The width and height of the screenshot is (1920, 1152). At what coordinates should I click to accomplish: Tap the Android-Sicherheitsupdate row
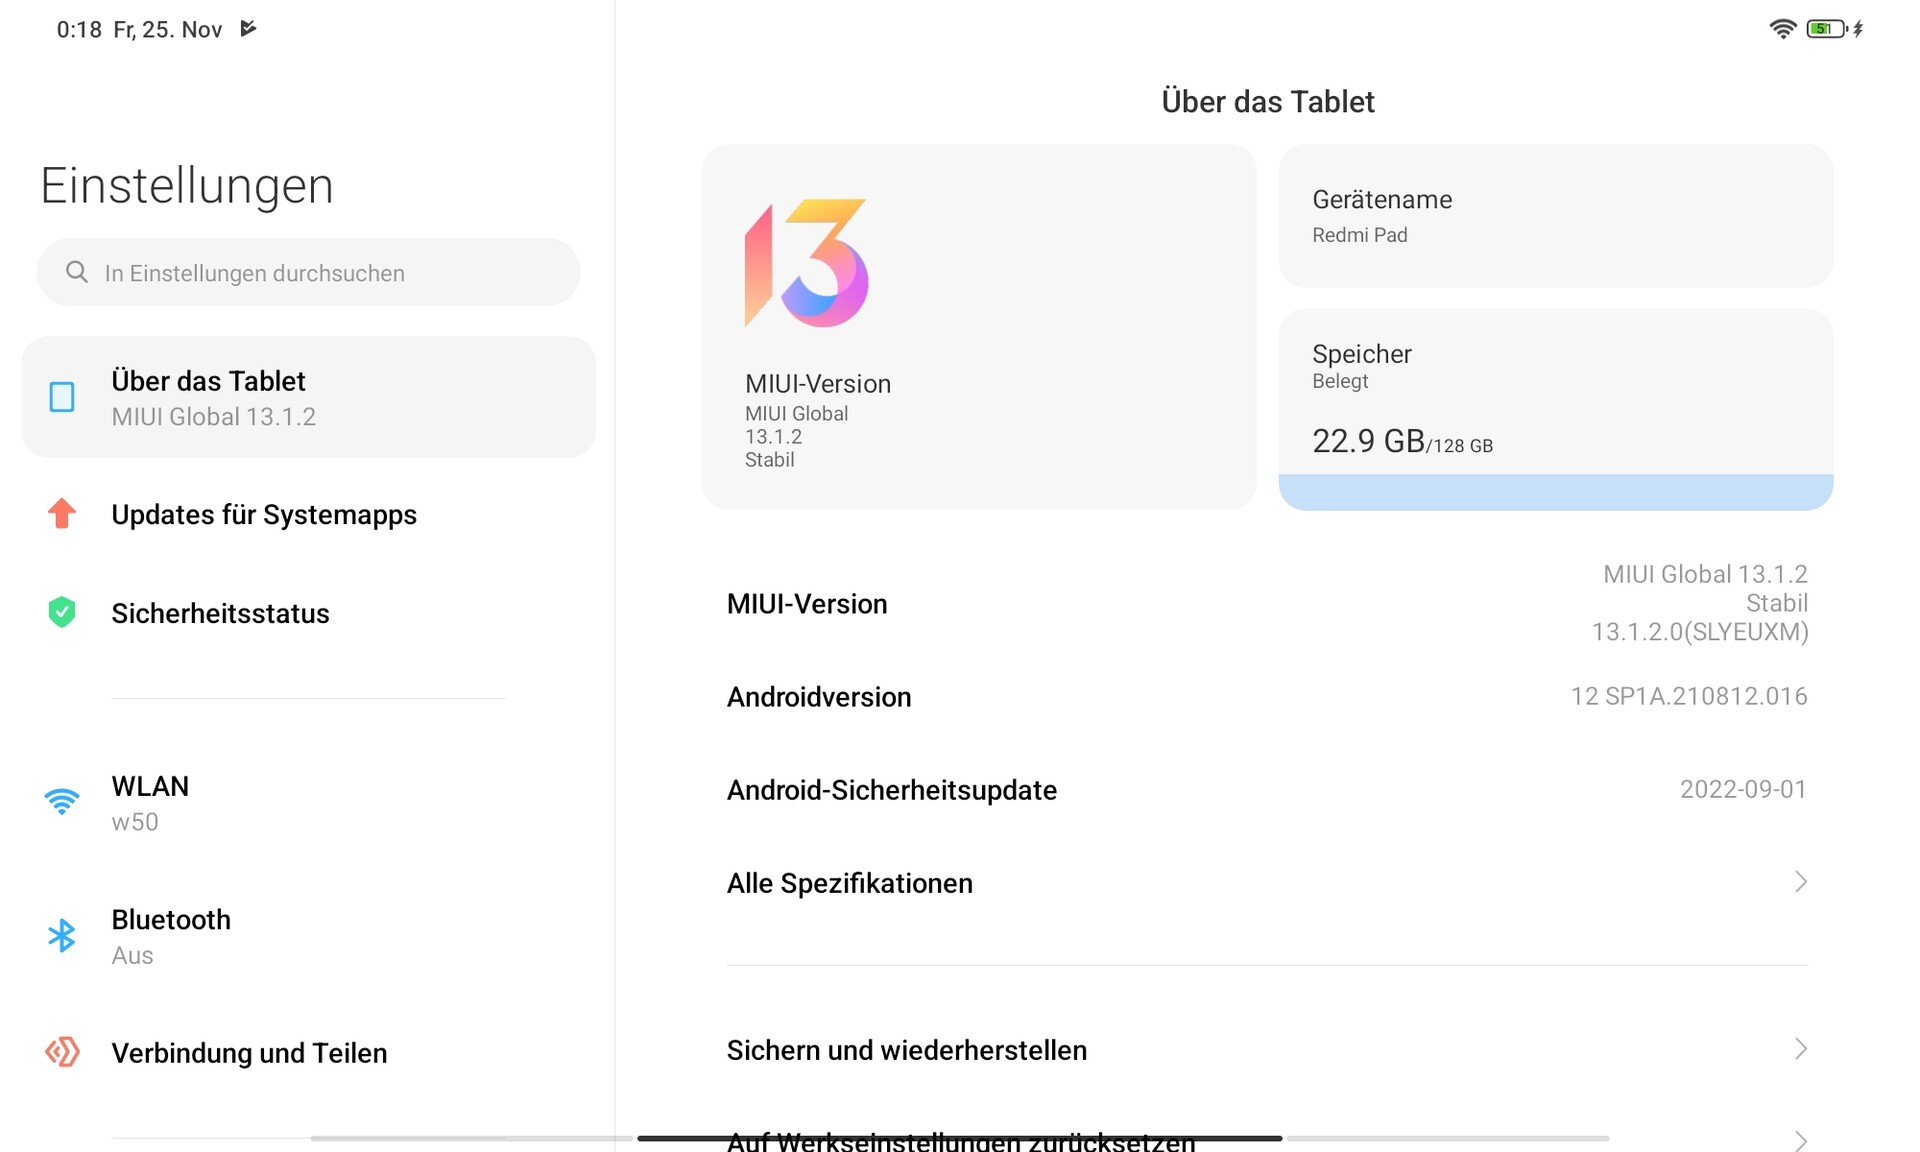[x=1266, y=790]
